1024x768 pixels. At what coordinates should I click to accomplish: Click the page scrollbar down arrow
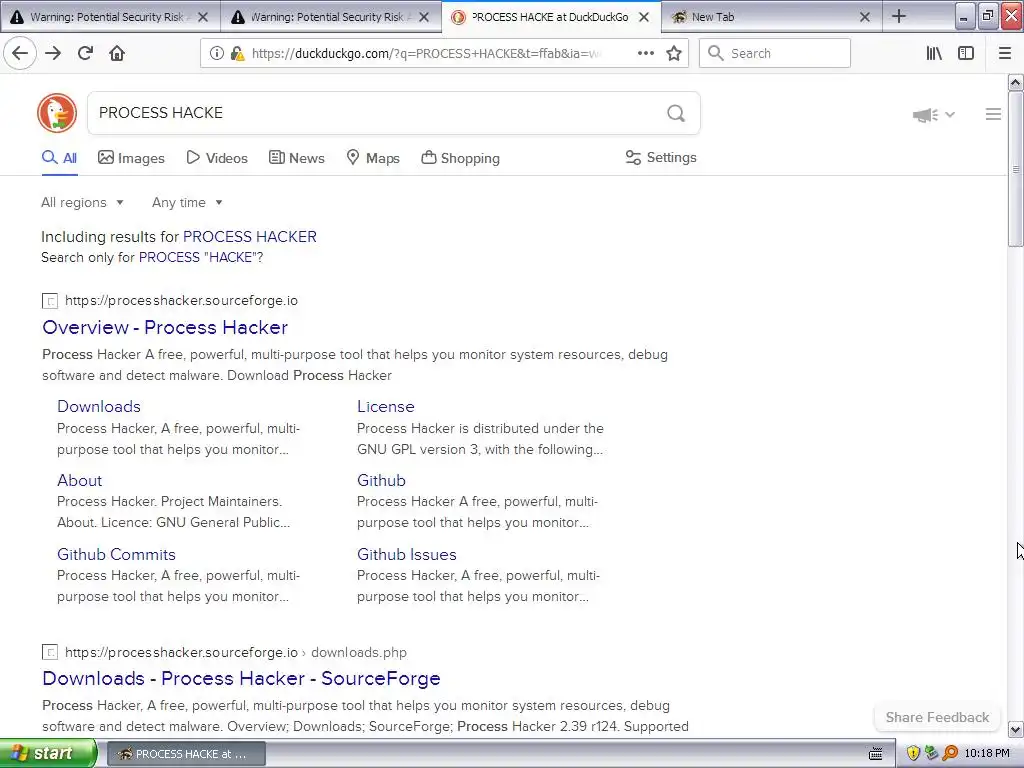point(1015,729)
